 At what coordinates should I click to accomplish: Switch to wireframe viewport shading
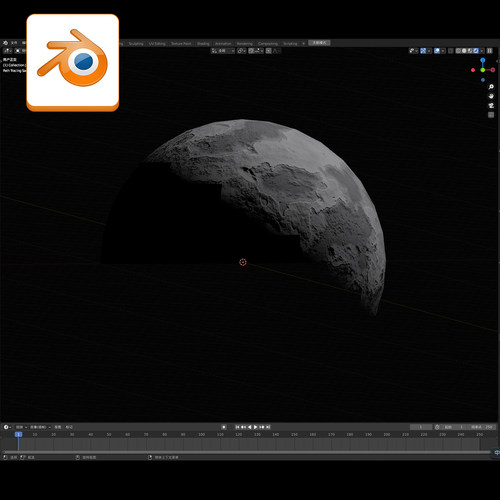coord(458,51)
